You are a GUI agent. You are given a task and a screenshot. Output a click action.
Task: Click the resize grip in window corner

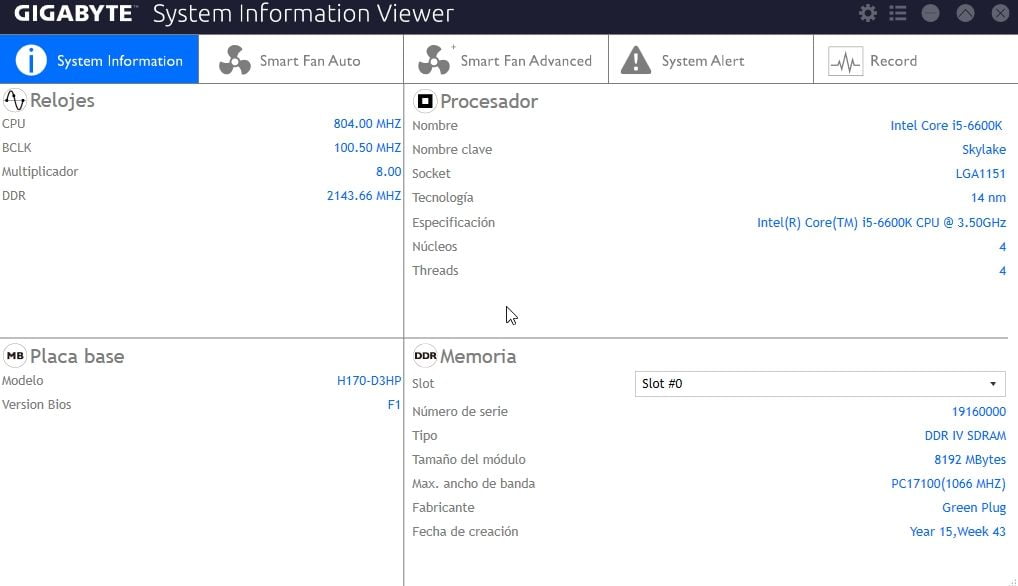click(x=1012, y=581)
